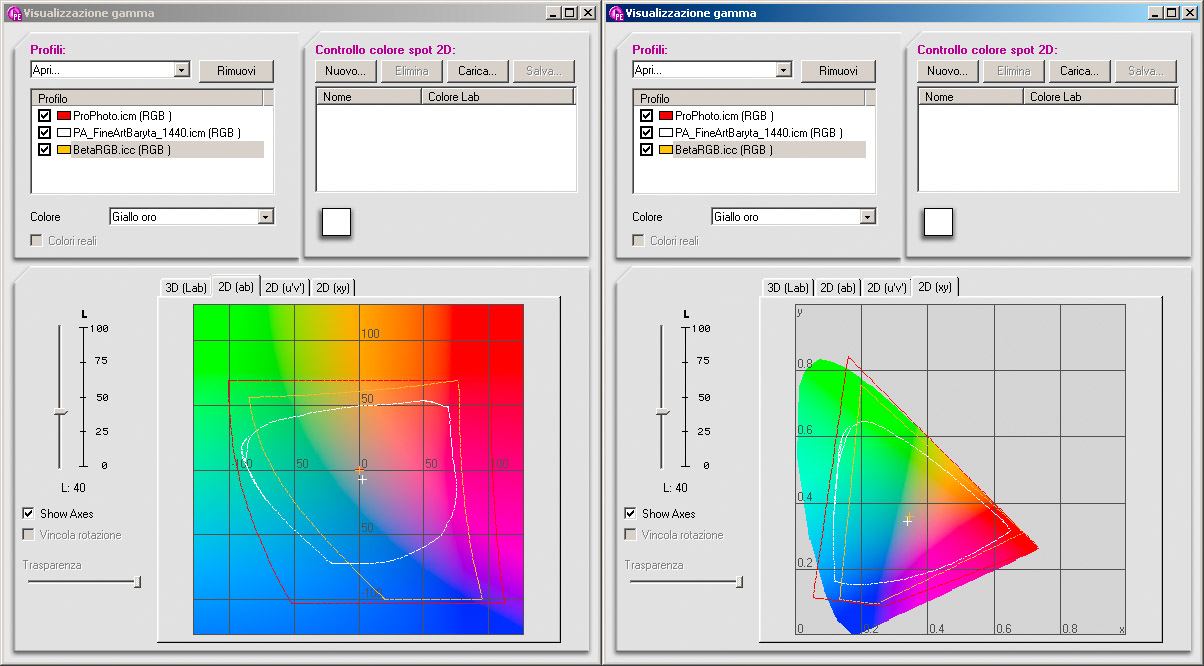This screenshot has width=1204, height=666.
Task: Toggle Show Axes in left window
Action: [x=29, y=513]
